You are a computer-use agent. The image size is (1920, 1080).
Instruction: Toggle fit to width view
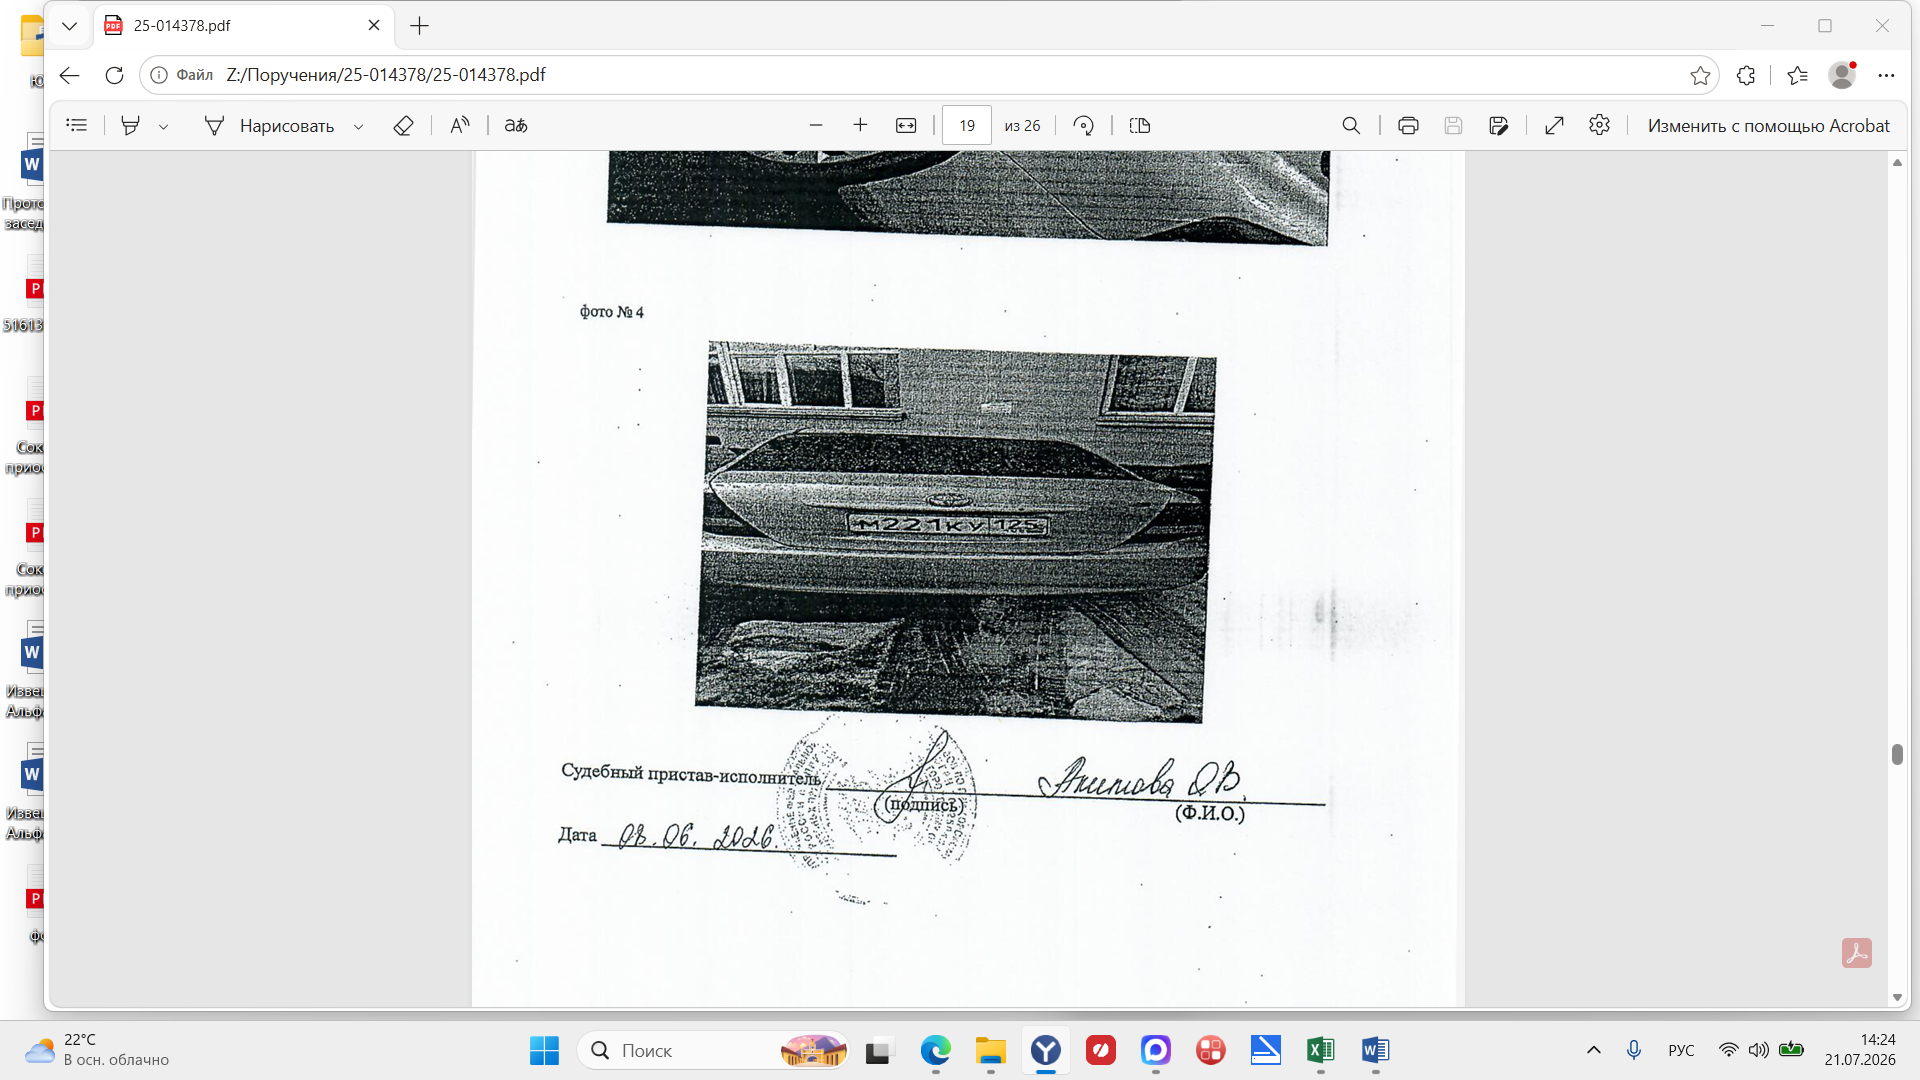[x=906, y=125]
